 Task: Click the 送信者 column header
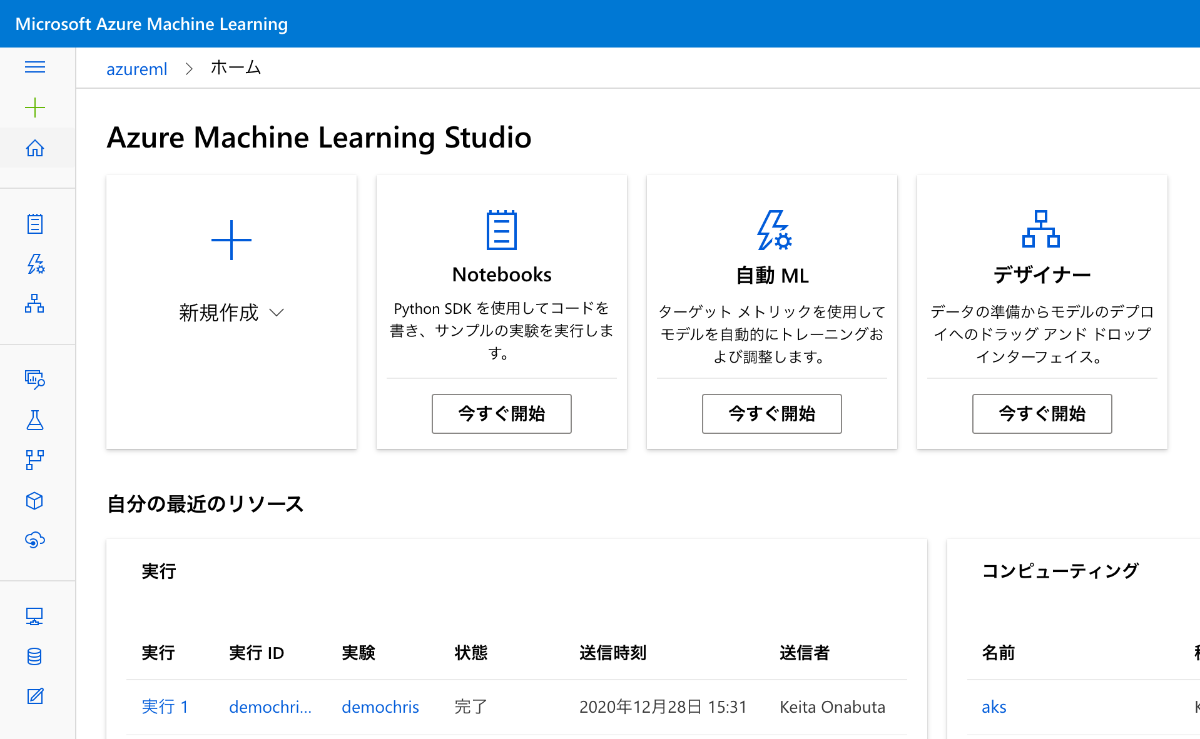tap(805, 653)
